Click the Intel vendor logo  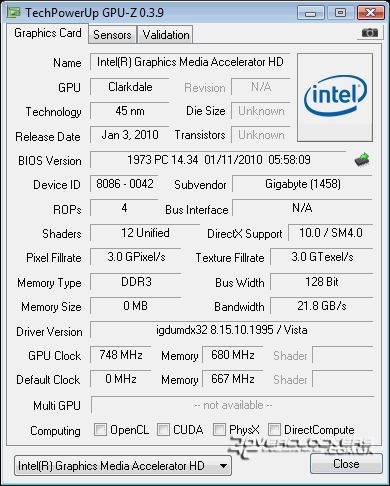point(335,98)
